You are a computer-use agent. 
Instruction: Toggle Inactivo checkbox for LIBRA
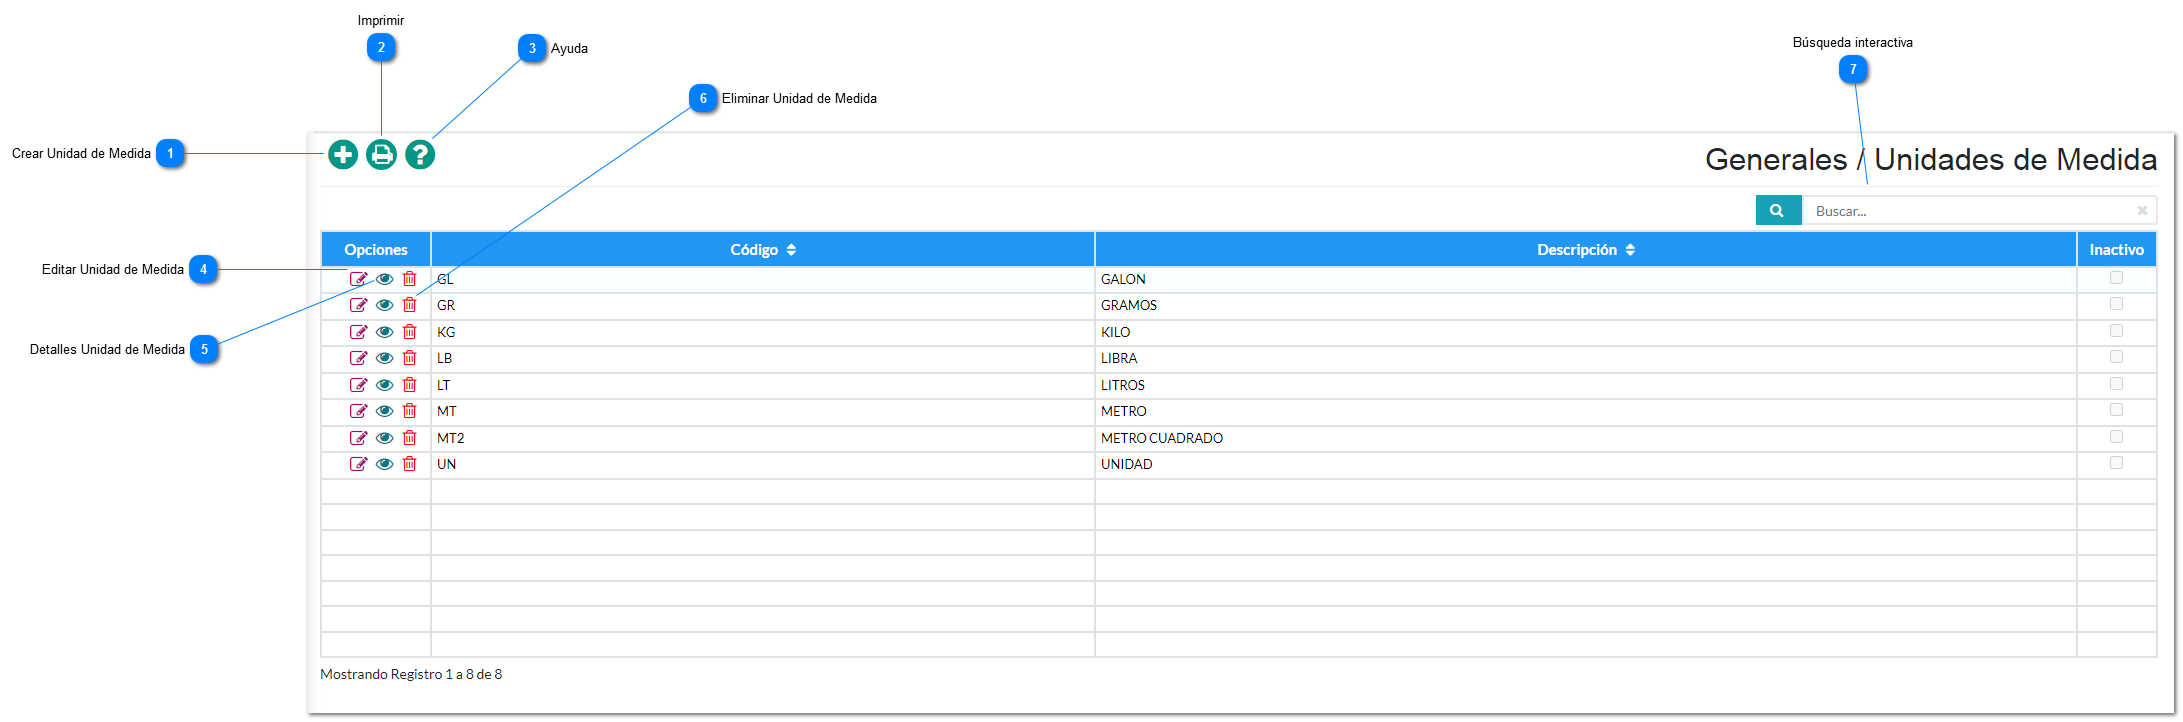click(2116, 357)
